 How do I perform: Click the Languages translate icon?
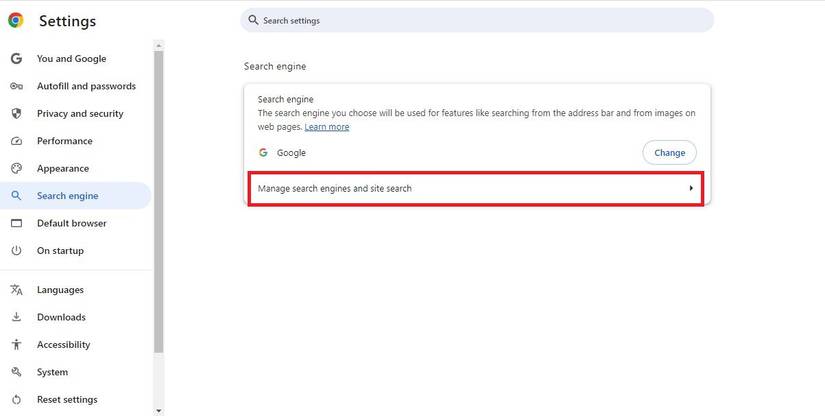(16, 290)
